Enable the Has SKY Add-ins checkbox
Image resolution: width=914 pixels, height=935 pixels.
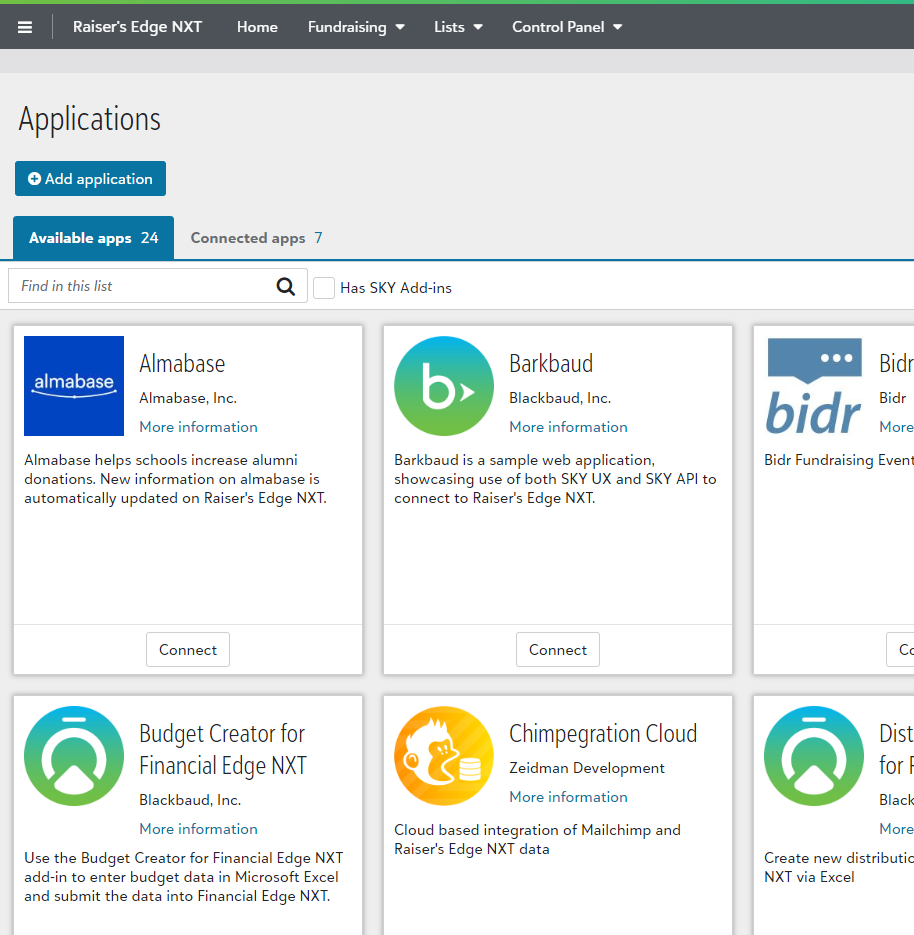pyautogui.click(x=324, y=287)
